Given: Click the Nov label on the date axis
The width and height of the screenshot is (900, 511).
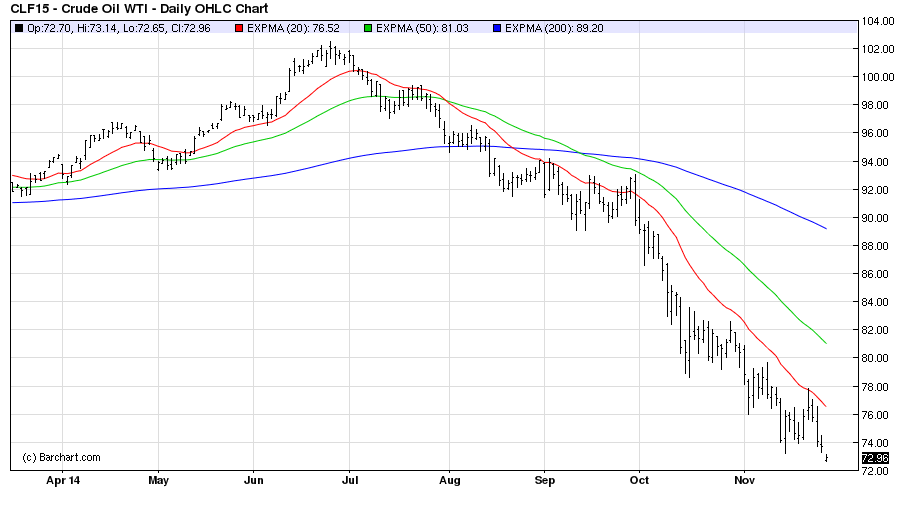Looking at the screenshot, I should (x=744, y=480).
